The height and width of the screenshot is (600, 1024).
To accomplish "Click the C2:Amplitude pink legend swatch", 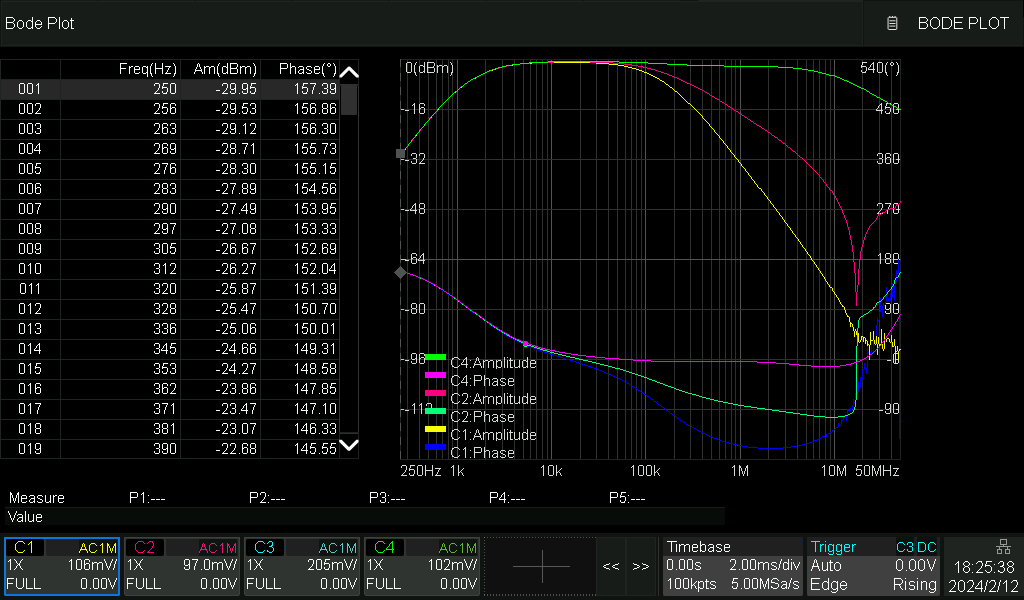I will (x=435, y=393).
